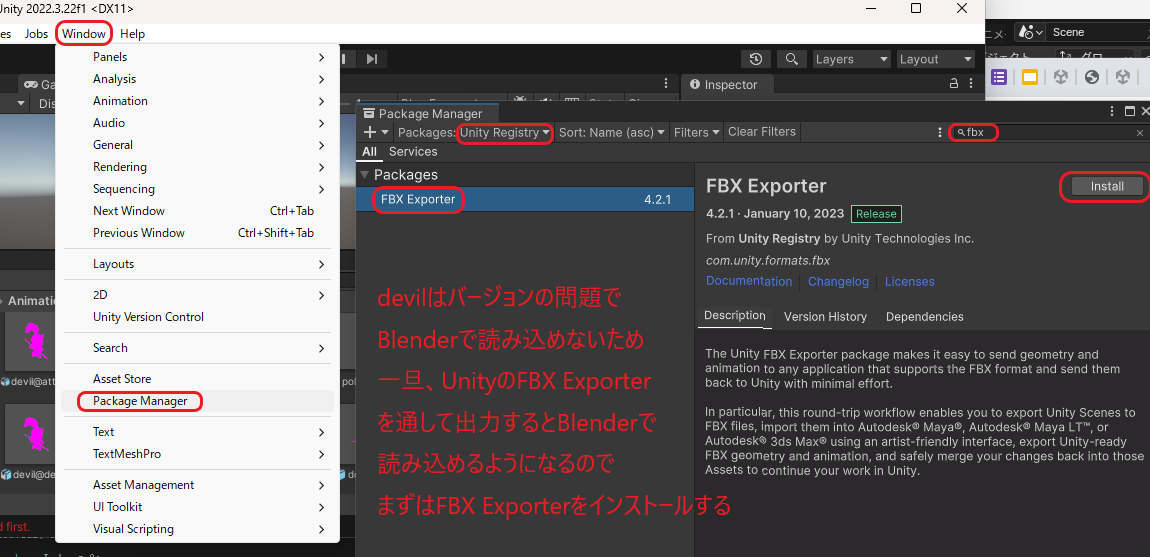Open the Help menu
Image resolution: width=1150 pixels, height=557 pixels.
coord(133,34)
